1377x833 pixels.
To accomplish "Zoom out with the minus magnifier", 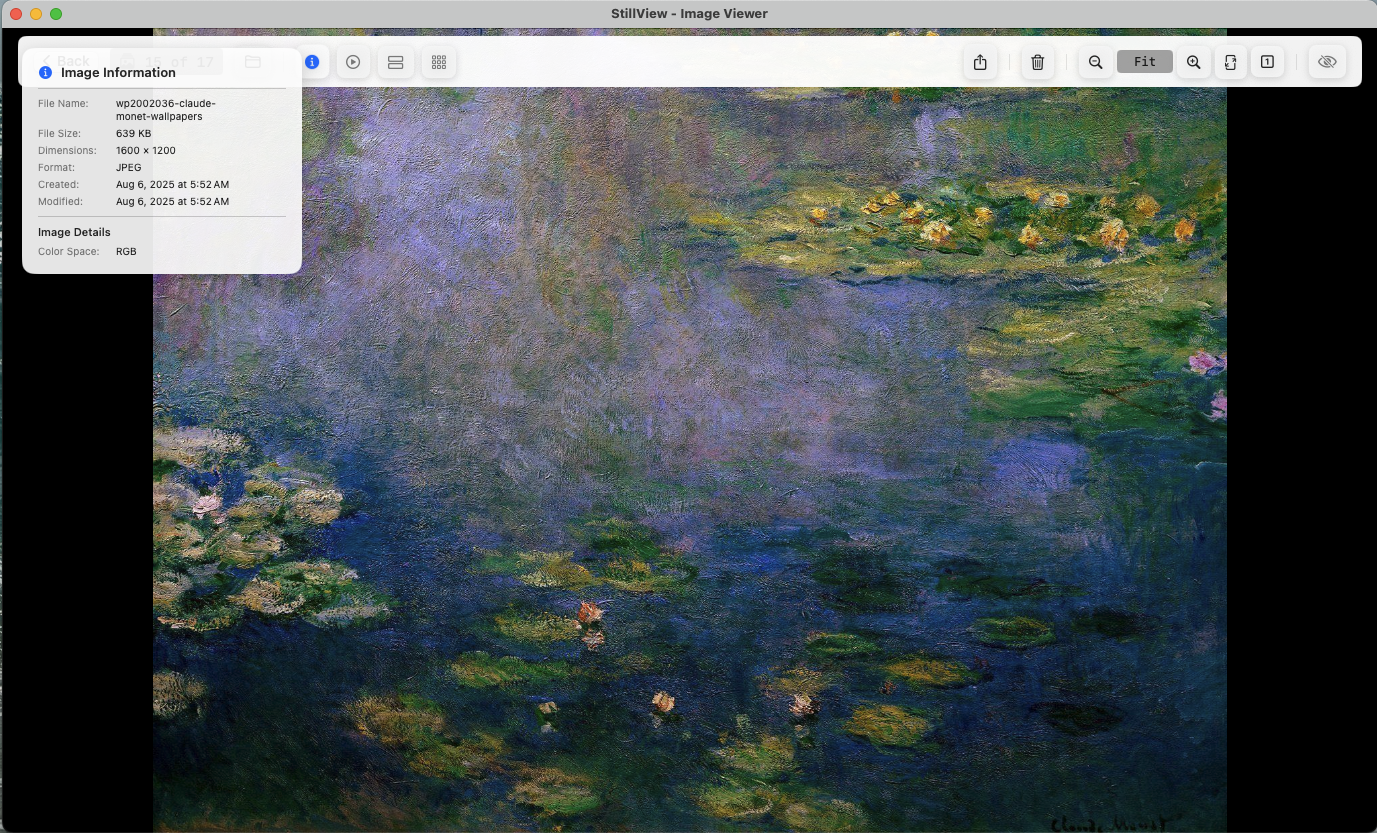I will pos(1095,62).
